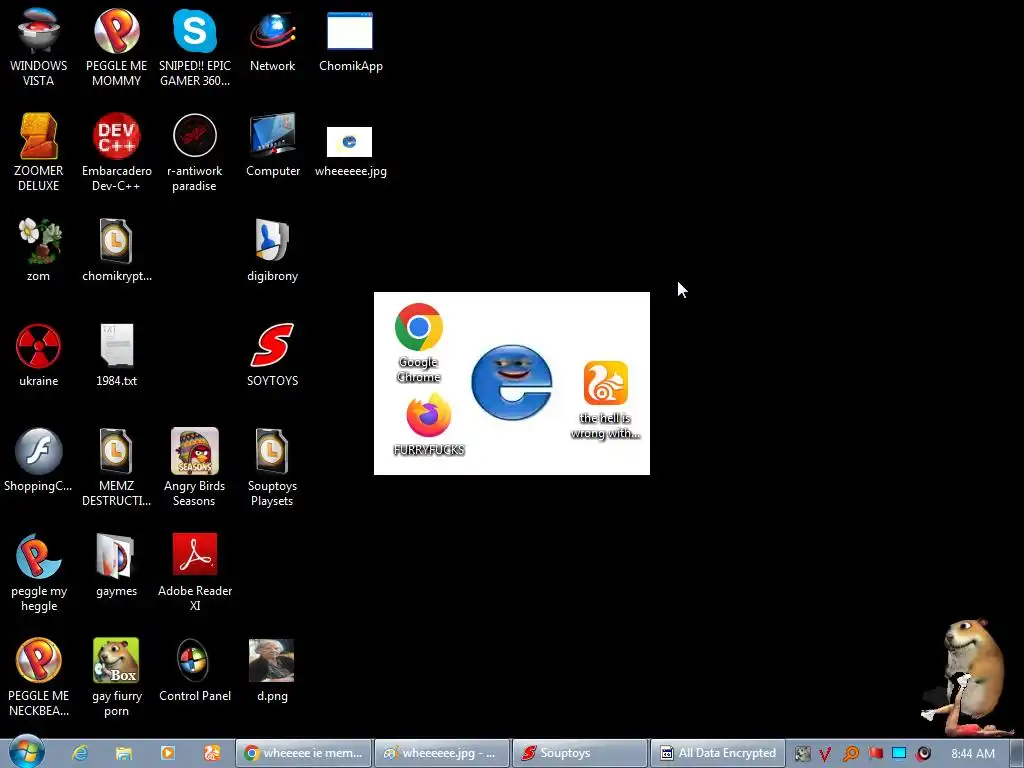Click the orange magnifier tray icon
This screenshot has height=768, width=1024.
click(x=850, y=754)
